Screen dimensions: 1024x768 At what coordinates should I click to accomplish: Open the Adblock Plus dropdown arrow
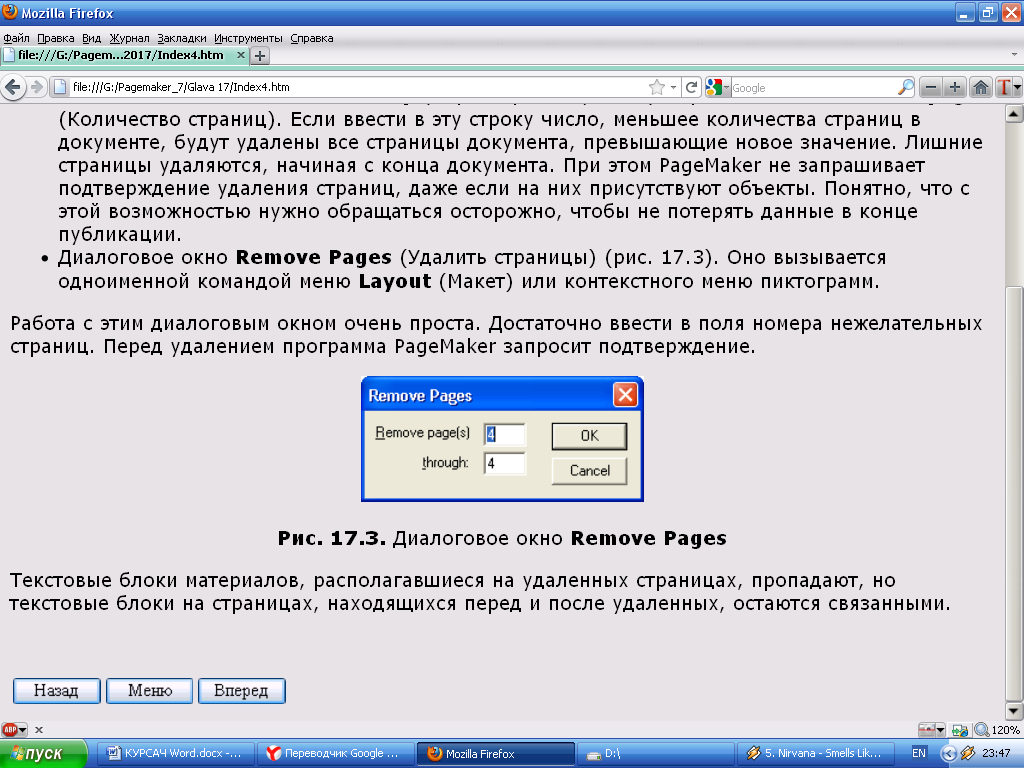tap(23, 729)
